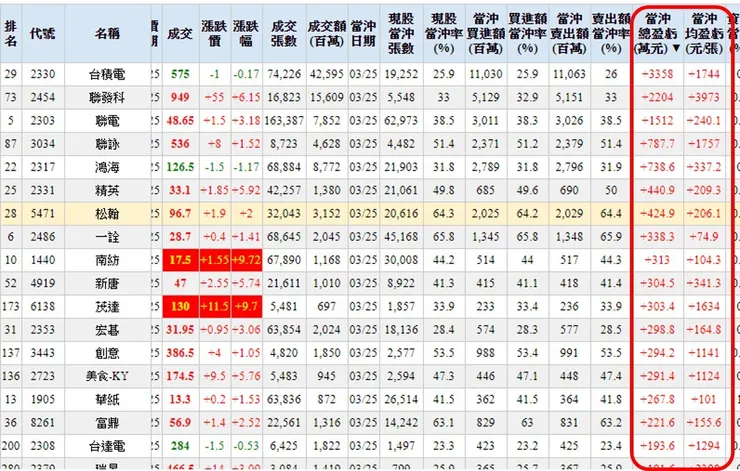The height and width of the screenshot is (471, 740).
Task: Click the 現股當沖率(%) column header
Action: pyautogui.click(x=444, y=34)
